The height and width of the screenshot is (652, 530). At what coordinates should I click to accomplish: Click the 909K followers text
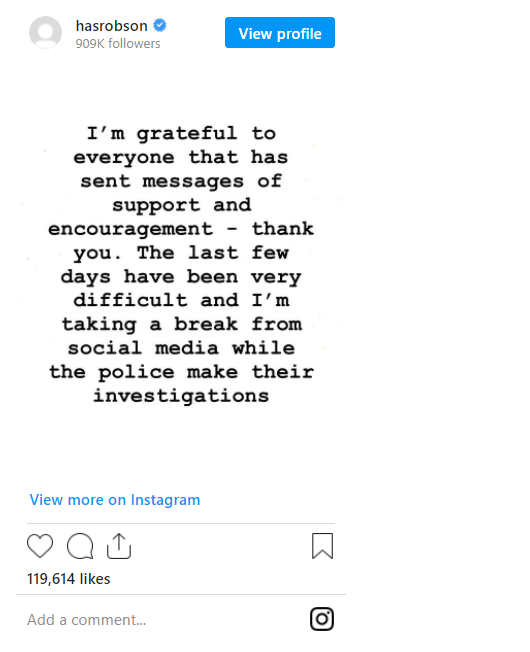pyautogui.click(x=118, y=43)
